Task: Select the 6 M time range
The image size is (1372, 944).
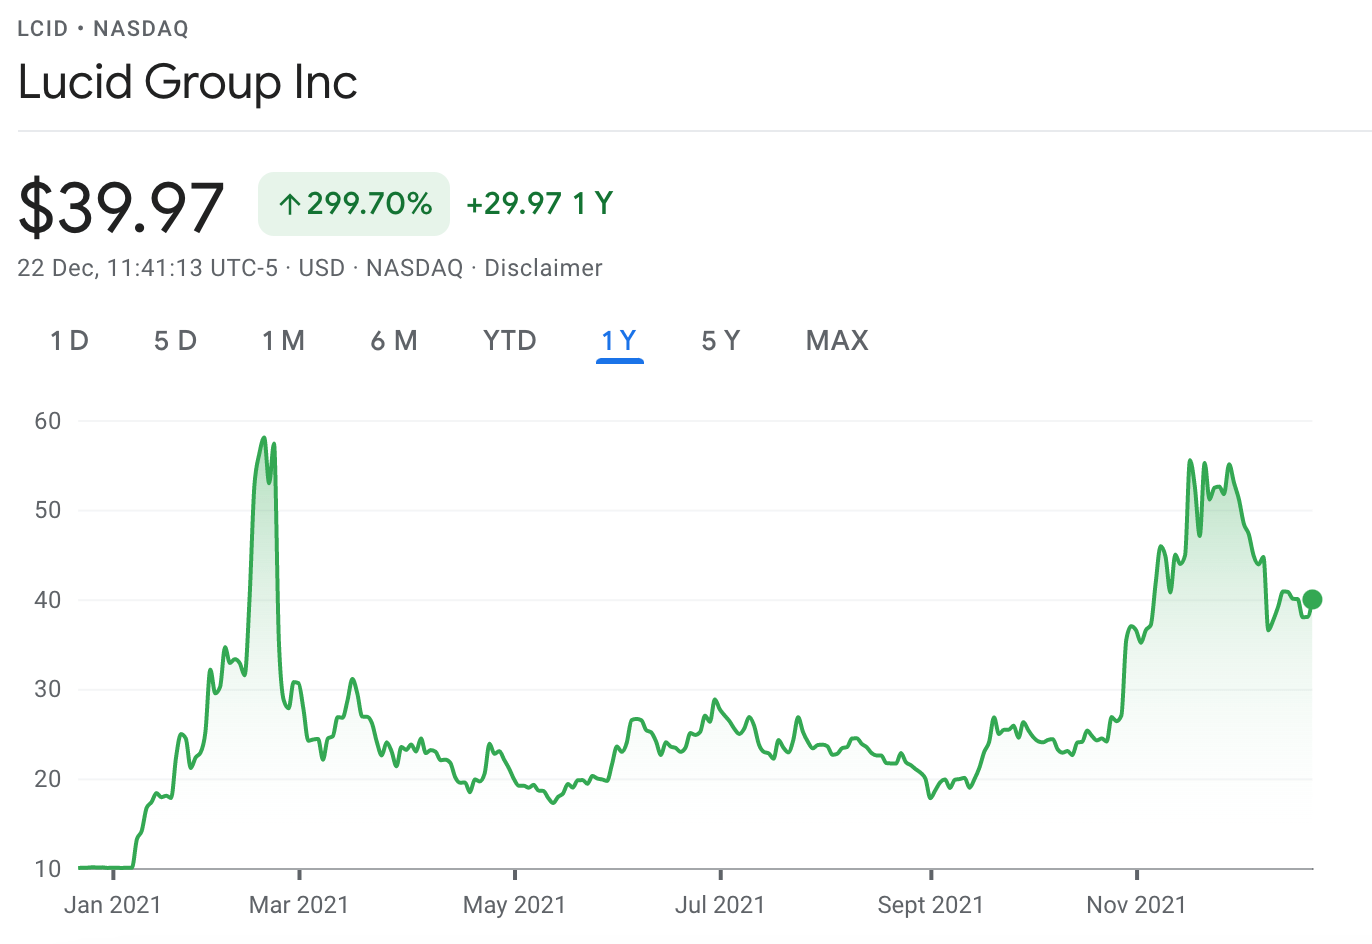Action: [394, 341]
